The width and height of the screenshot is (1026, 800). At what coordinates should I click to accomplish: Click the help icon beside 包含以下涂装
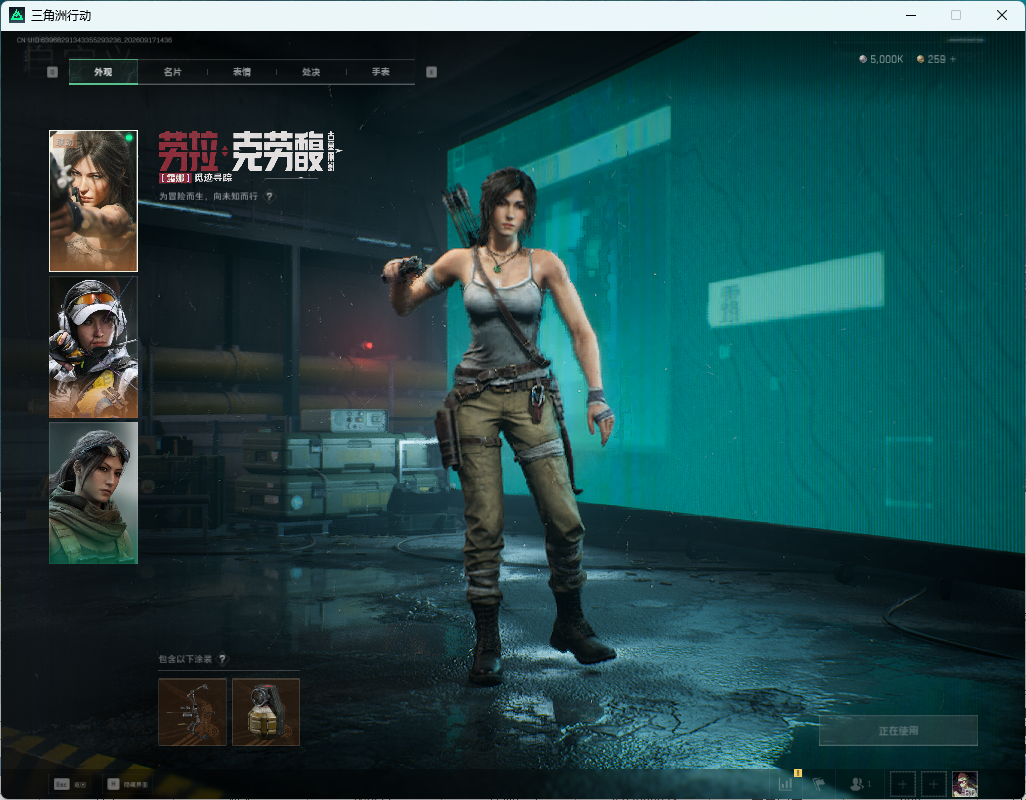(222, 659)
